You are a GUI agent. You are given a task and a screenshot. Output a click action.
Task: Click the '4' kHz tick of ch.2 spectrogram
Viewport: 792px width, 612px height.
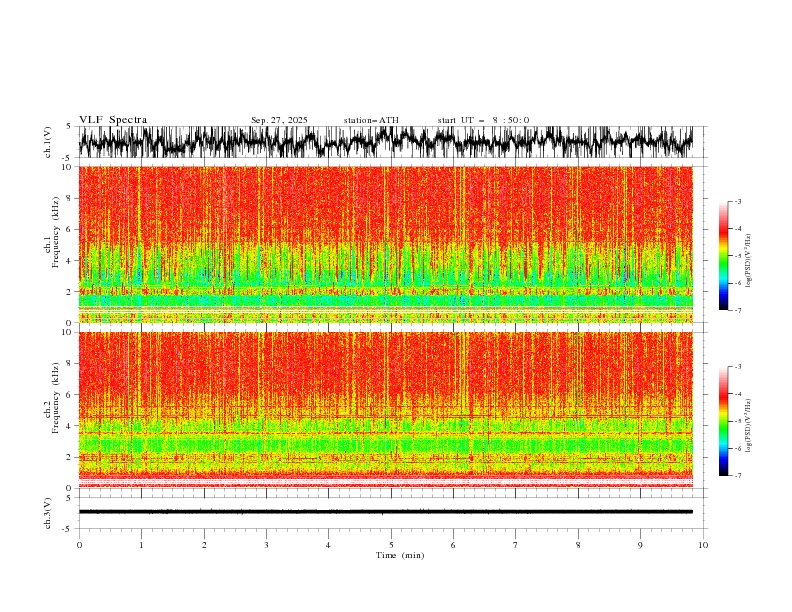point(70,426)
